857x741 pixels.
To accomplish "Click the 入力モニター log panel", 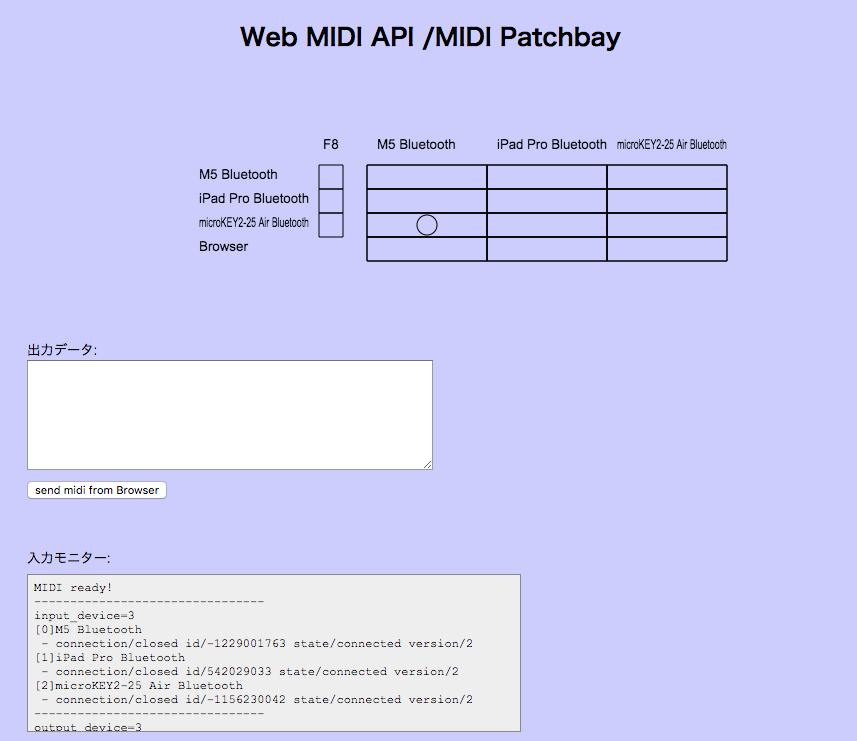I will 273,652.
